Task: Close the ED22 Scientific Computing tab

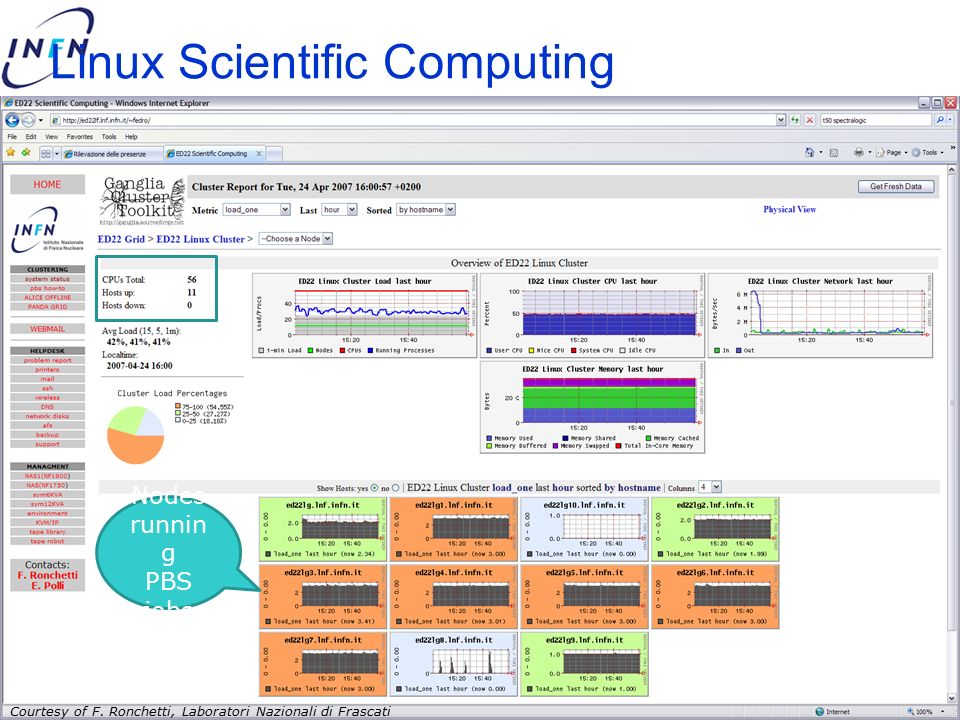Action: [x=259, y=154]
